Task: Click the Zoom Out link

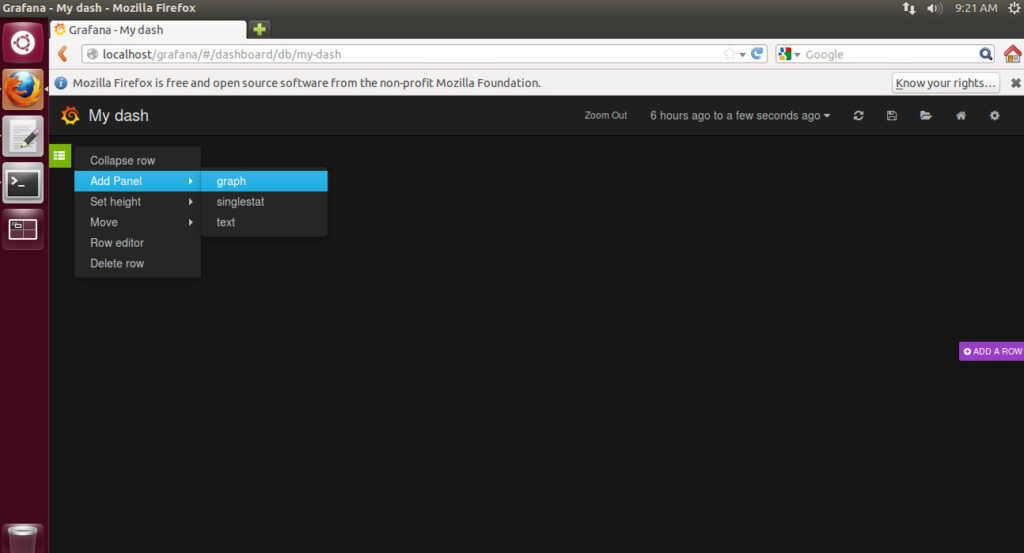Action: [605, 116]
